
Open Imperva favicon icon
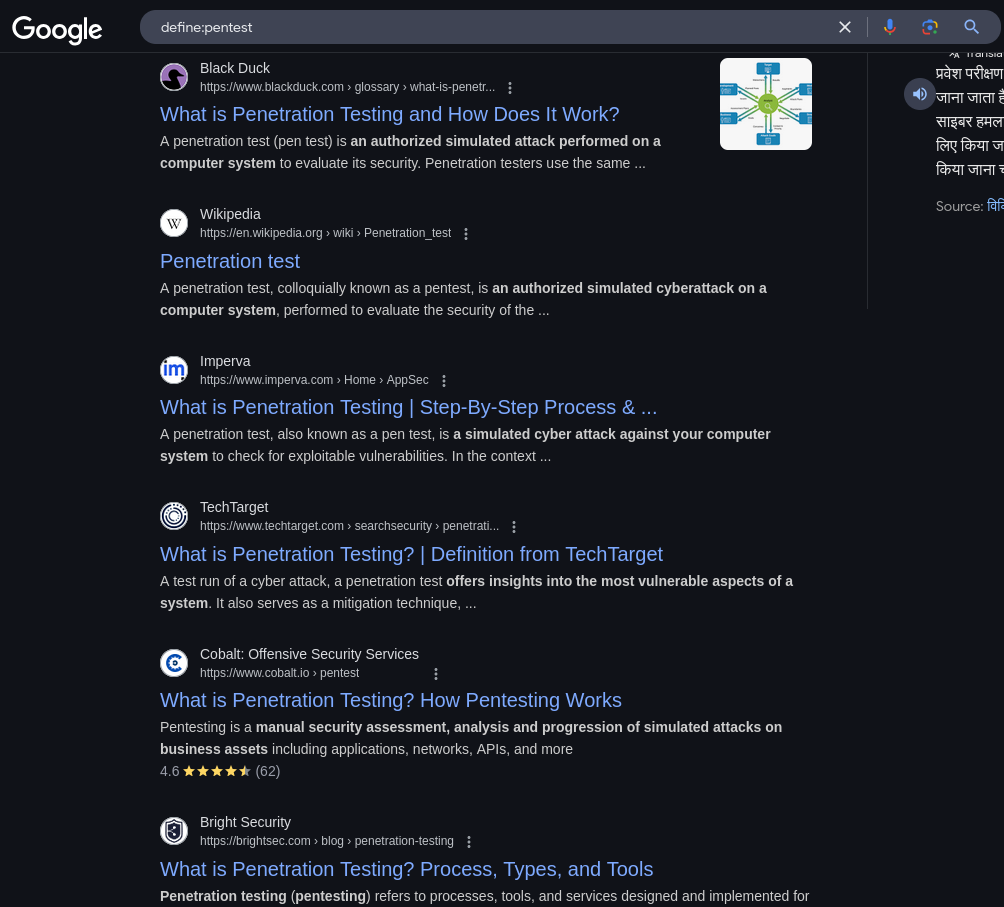174,369
